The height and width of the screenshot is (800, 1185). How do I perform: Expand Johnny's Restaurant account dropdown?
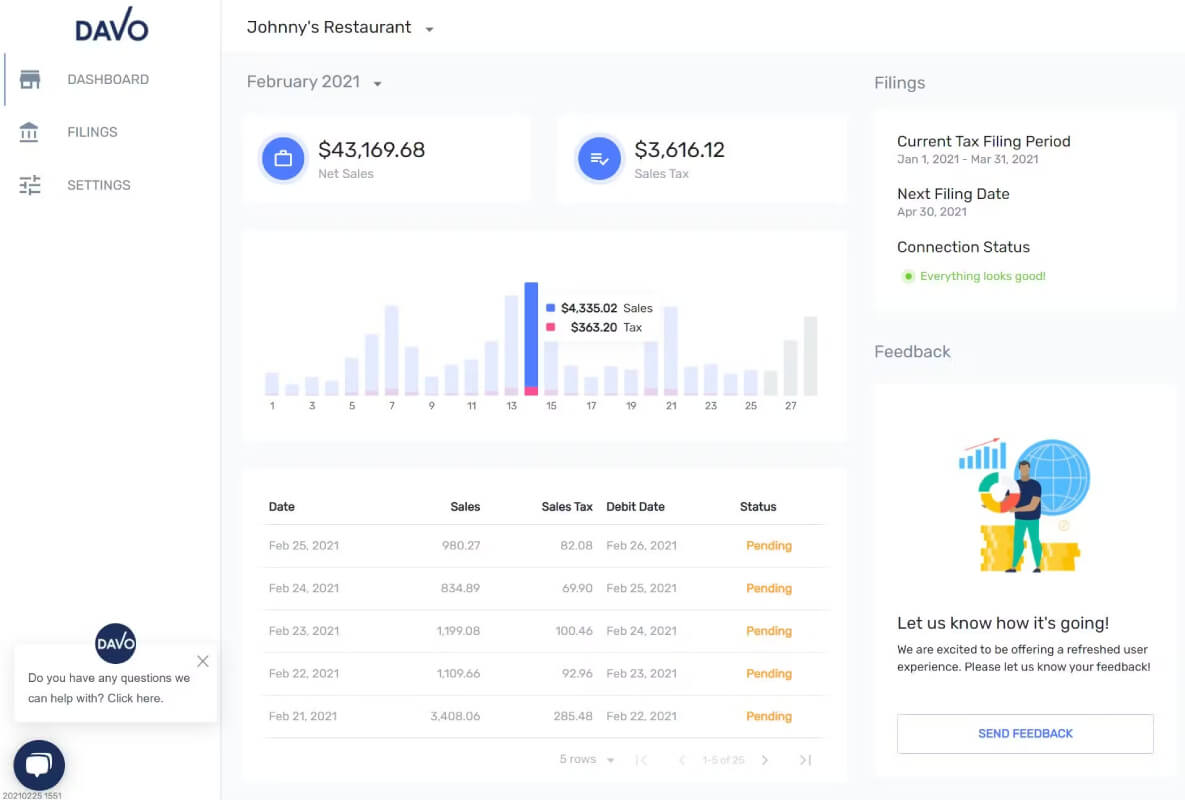(x=429, y=29)
